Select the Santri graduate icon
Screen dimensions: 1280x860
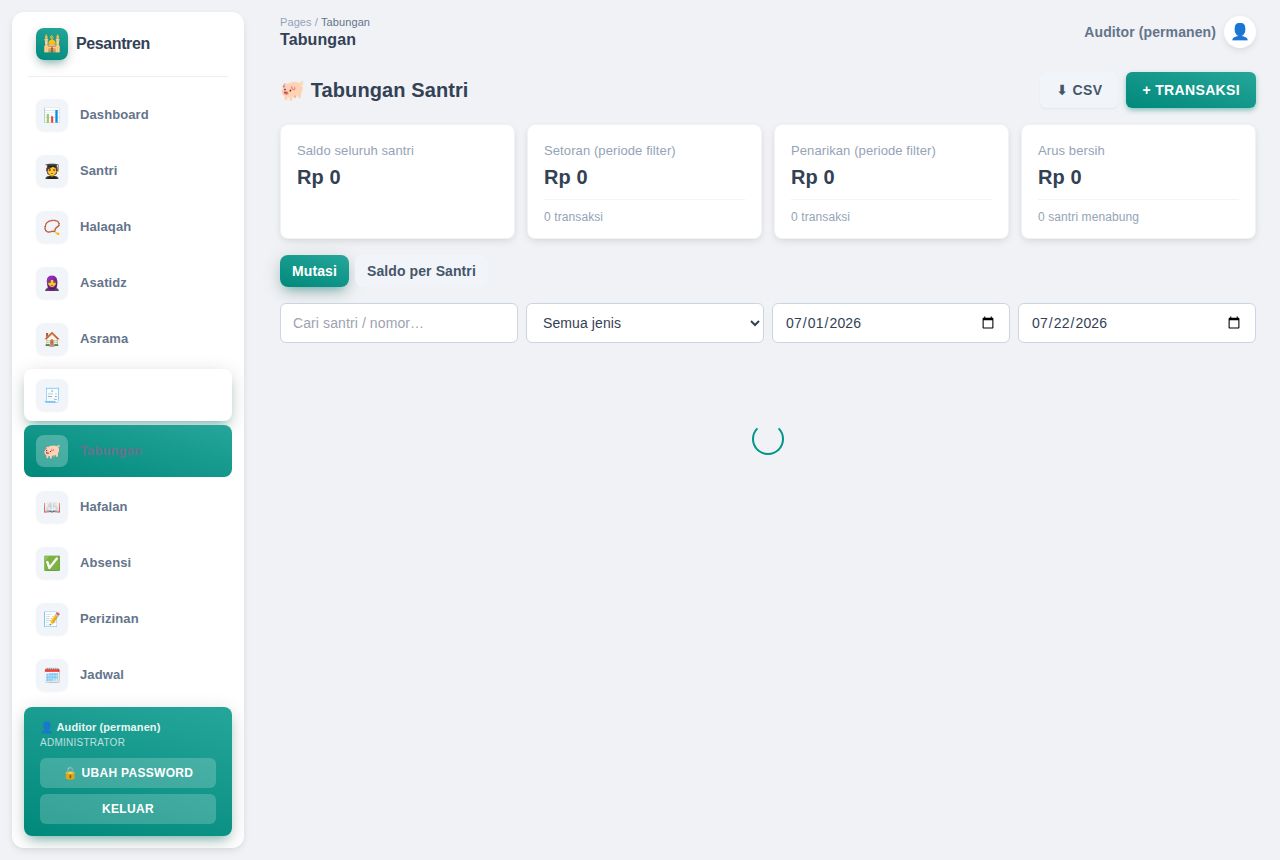tap(52, 171)
